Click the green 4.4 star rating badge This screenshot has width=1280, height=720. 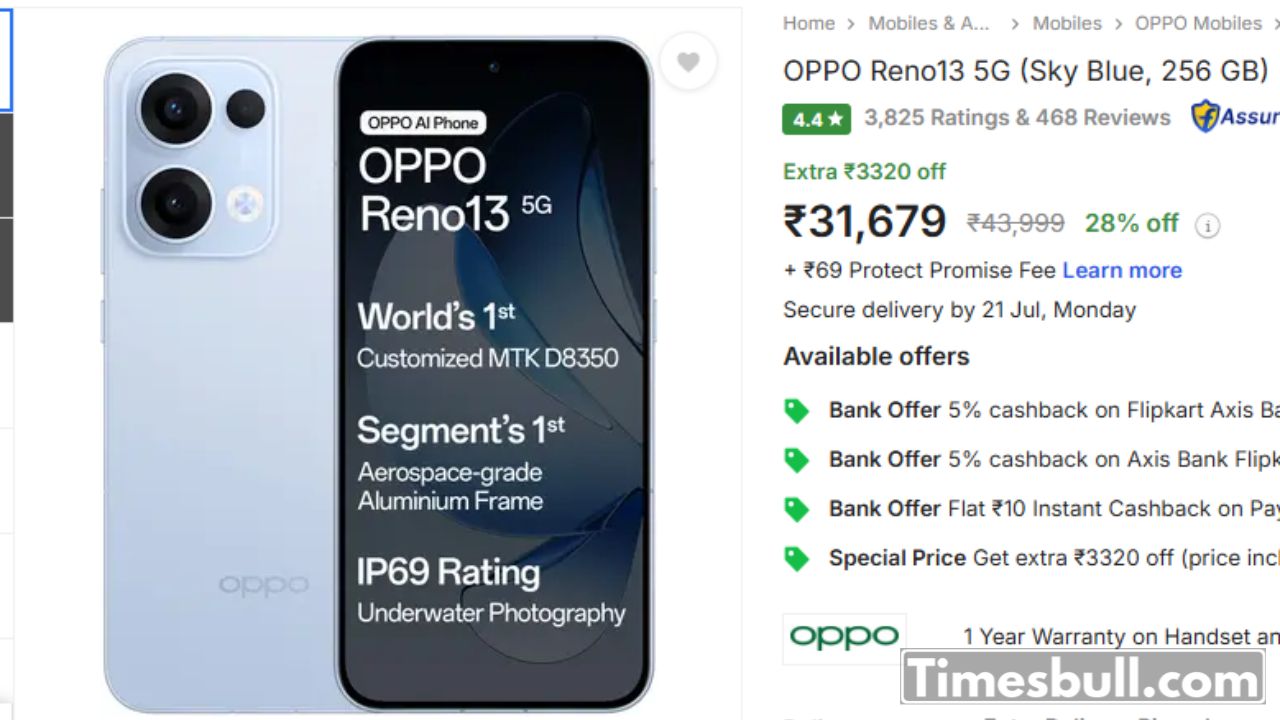pyautogui.click(x=816, y=119)
